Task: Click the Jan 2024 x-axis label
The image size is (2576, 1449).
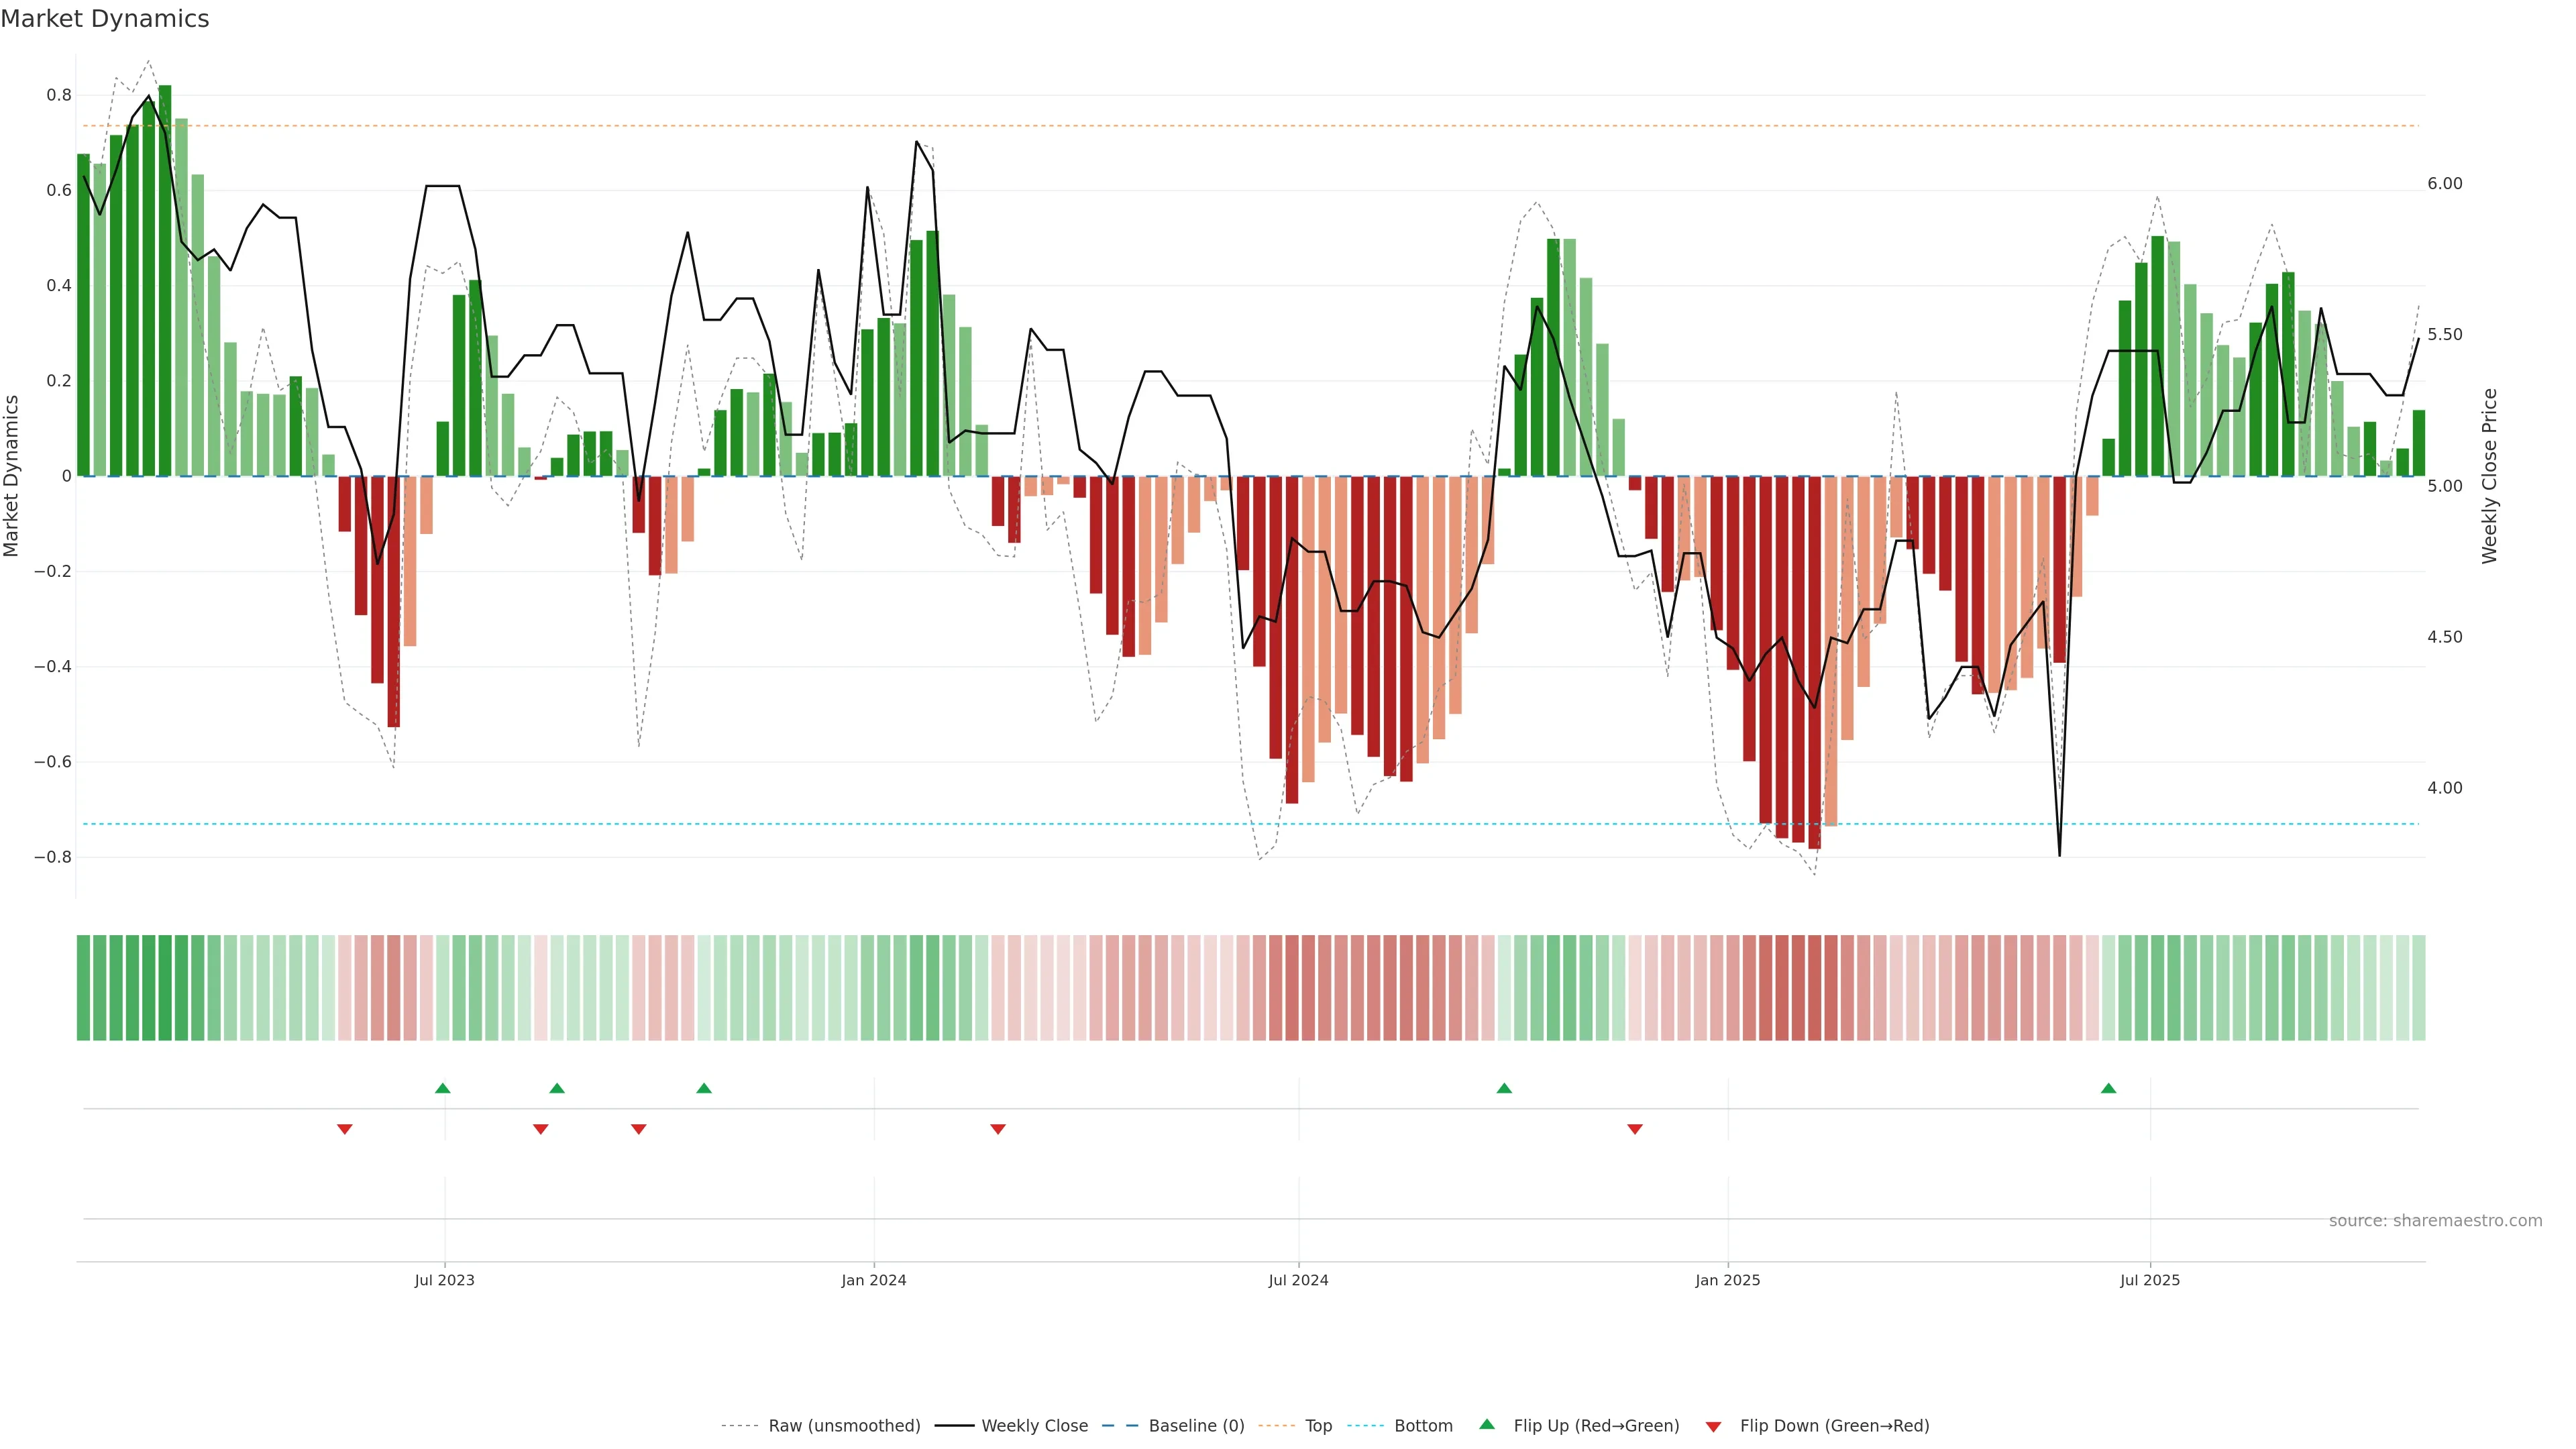Action: 873,1280
